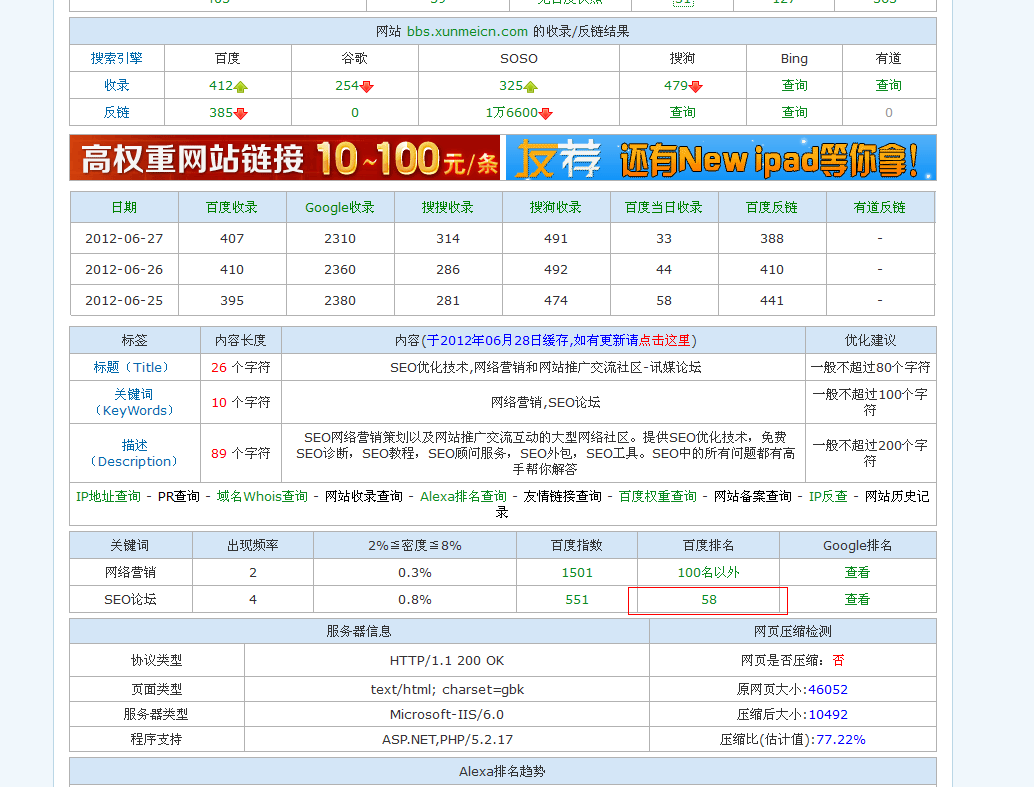Image resolution: width=1034 pixels, height=787 pixels.
Task: Click the red down arrow beside SOSO 反链 1万6600
Action: pyautogui.click(x=546, y=114)
